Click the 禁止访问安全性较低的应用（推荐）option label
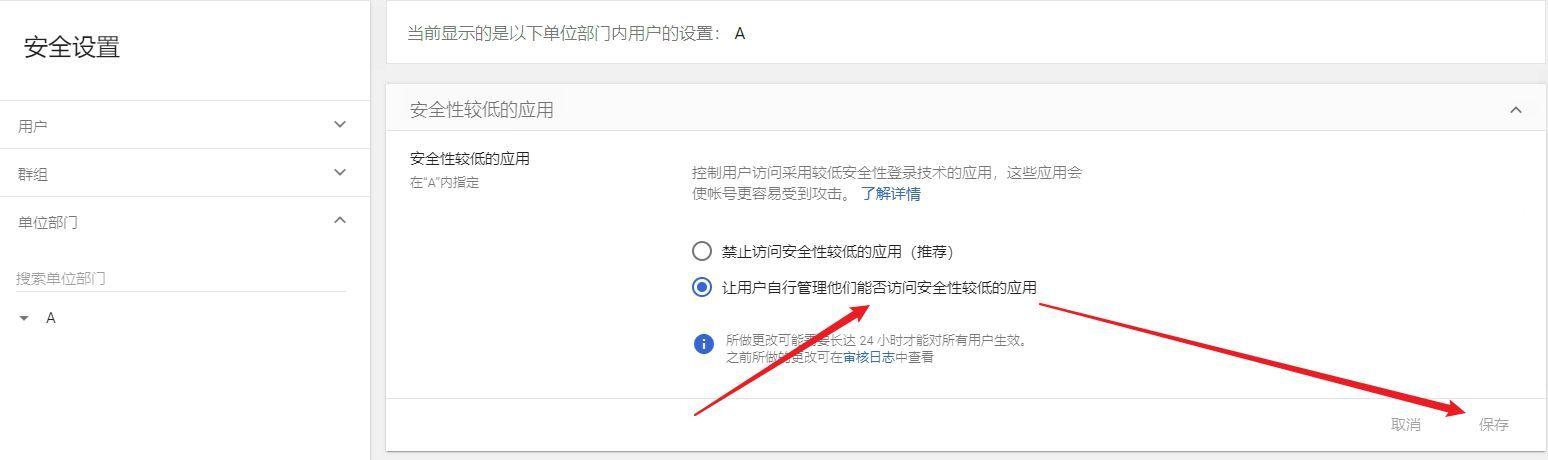1548x460 pixels. coord(845,252)
